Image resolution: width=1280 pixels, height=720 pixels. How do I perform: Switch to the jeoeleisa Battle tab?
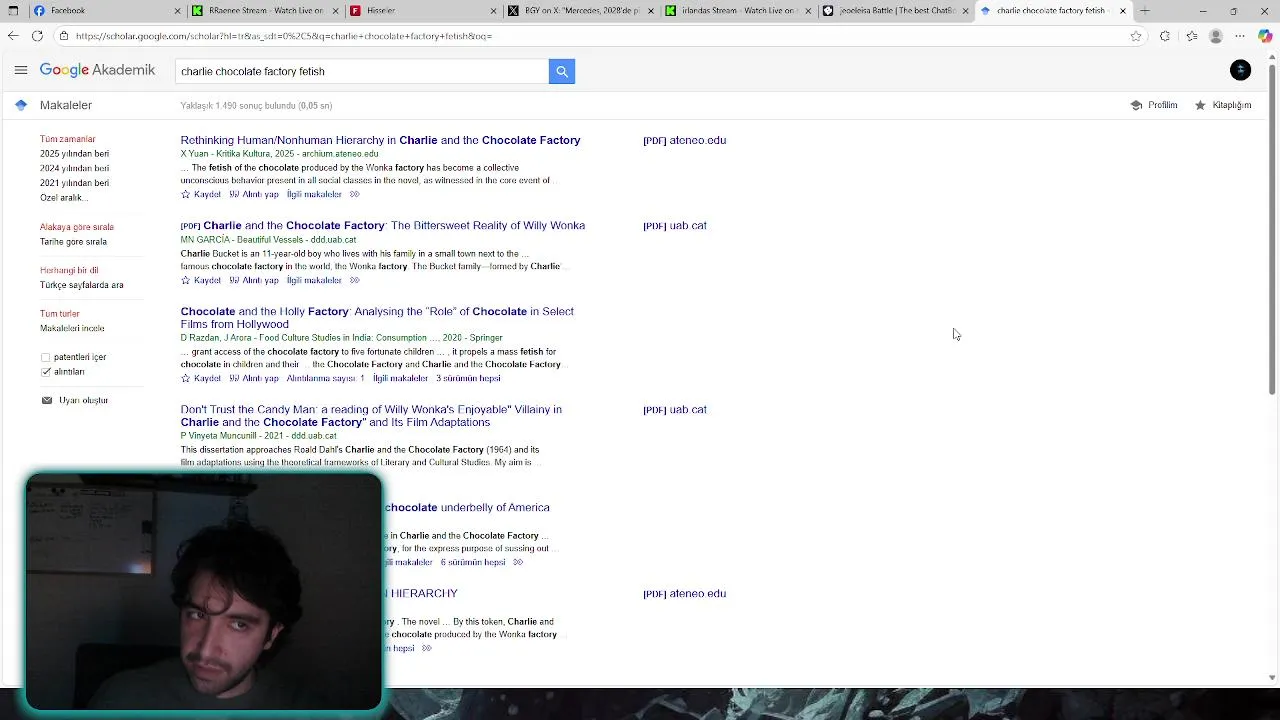[896, 11]
